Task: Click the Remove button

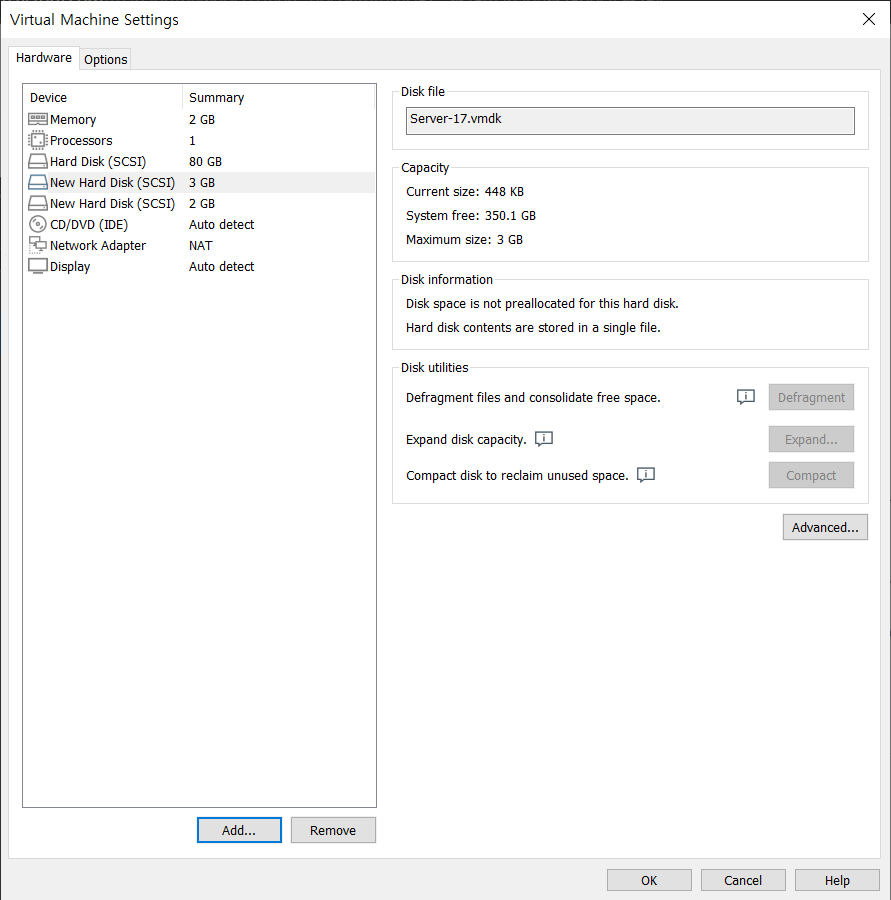Action: 333,830
